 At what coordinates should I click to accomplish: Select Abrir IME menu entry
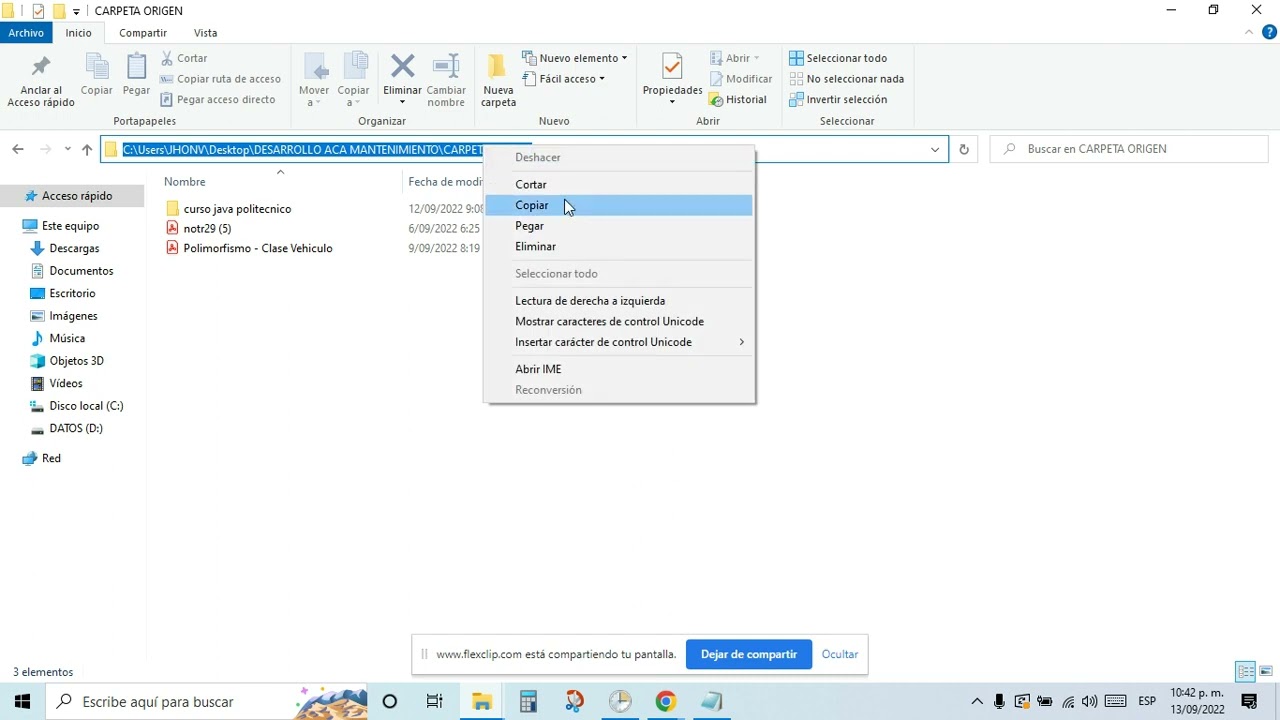(x=619, y=369)
